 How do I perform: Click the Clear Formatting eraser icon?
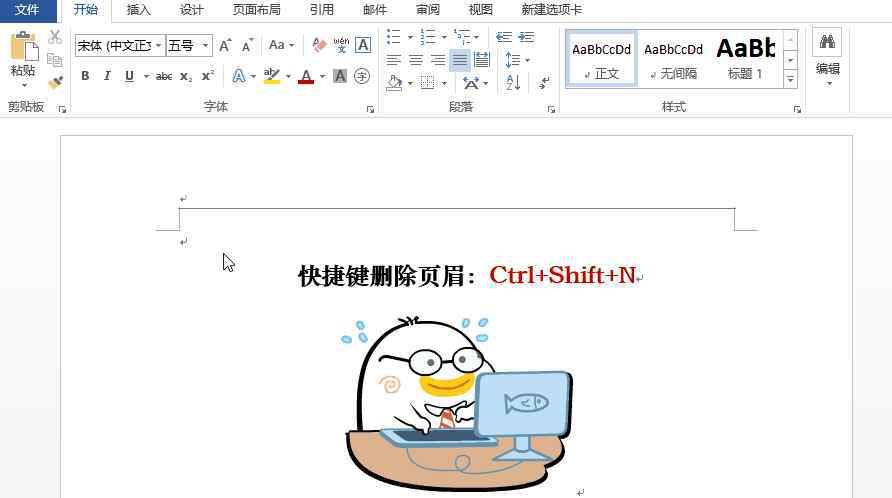319,45
